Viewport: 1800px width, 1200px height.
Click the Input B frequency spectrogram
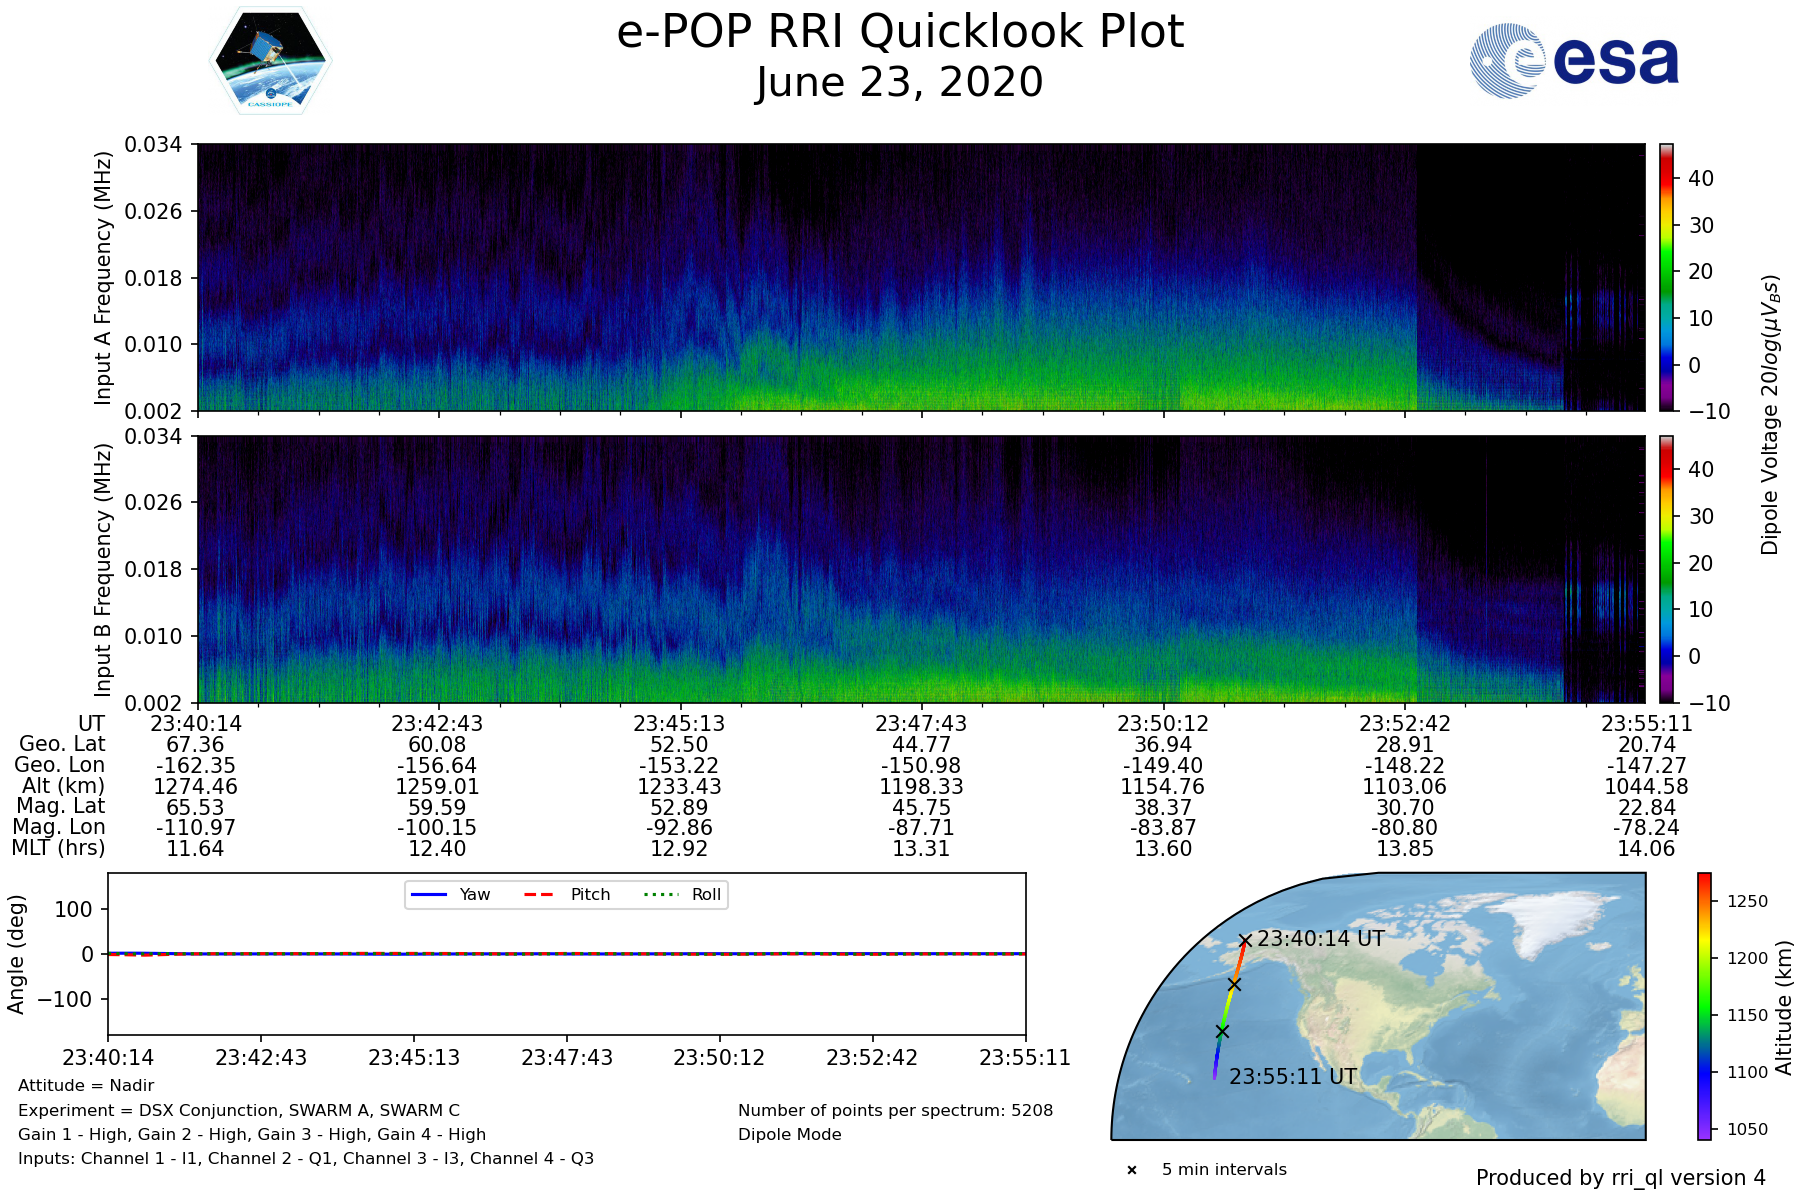(x=920, y=569)
